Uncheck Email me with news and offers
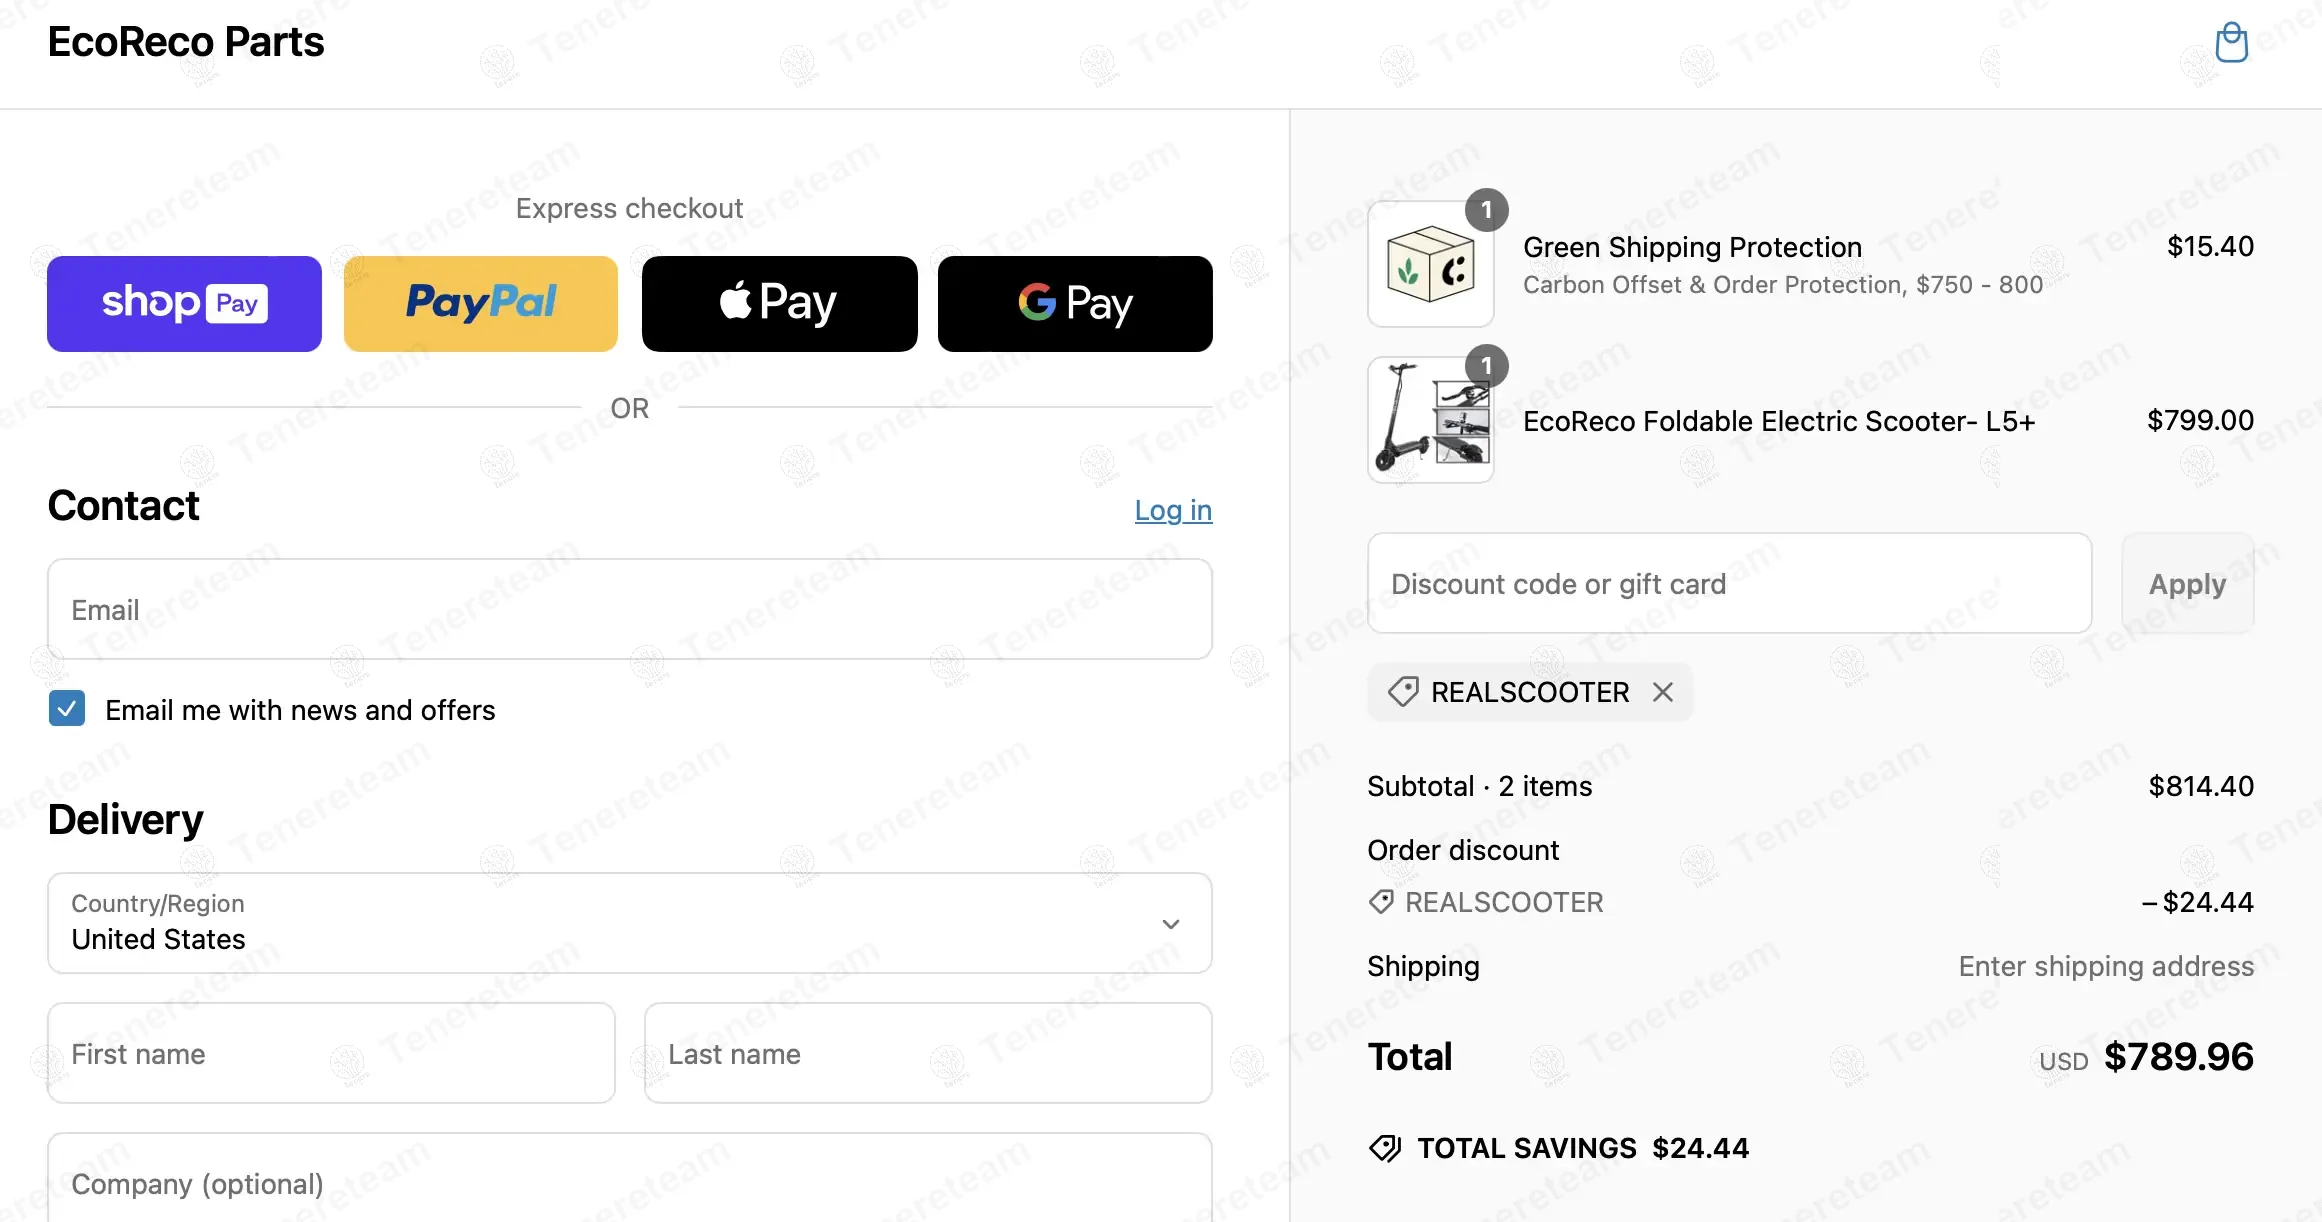The image size is (2322, 1222). point(67,709)
